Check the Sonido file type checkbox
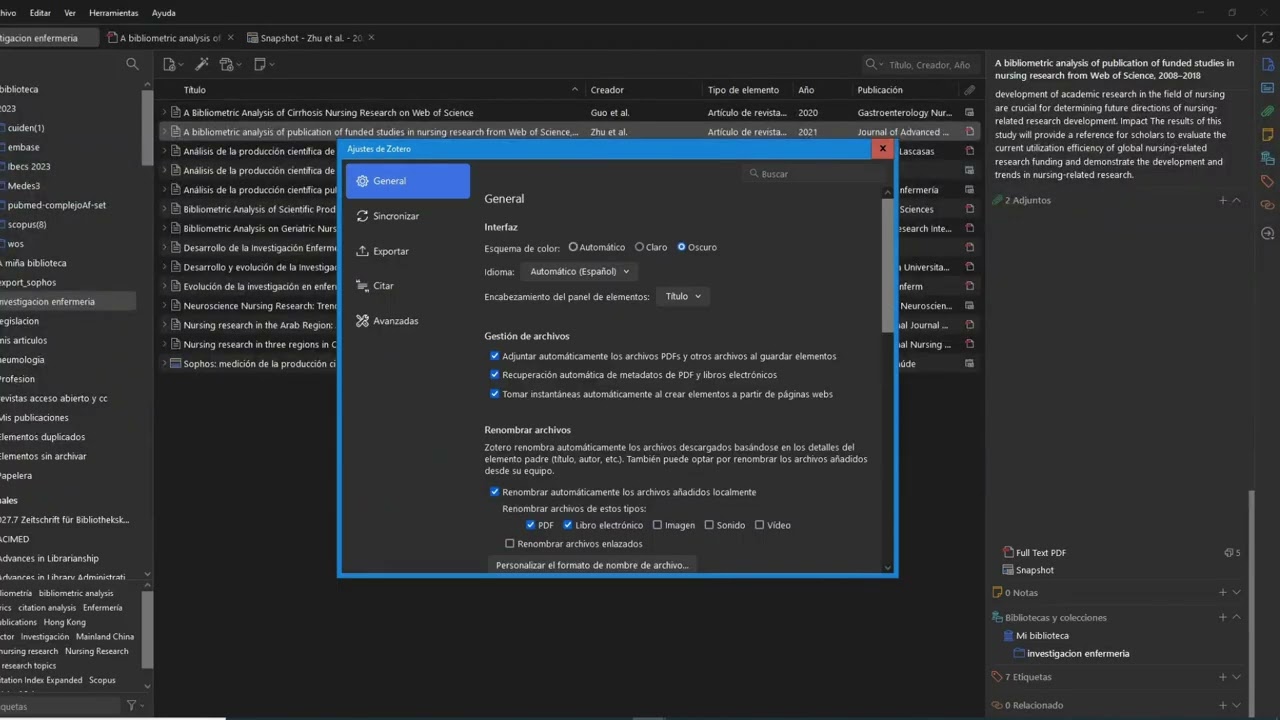Screen dimensions: 1280x720 point(709,525)
